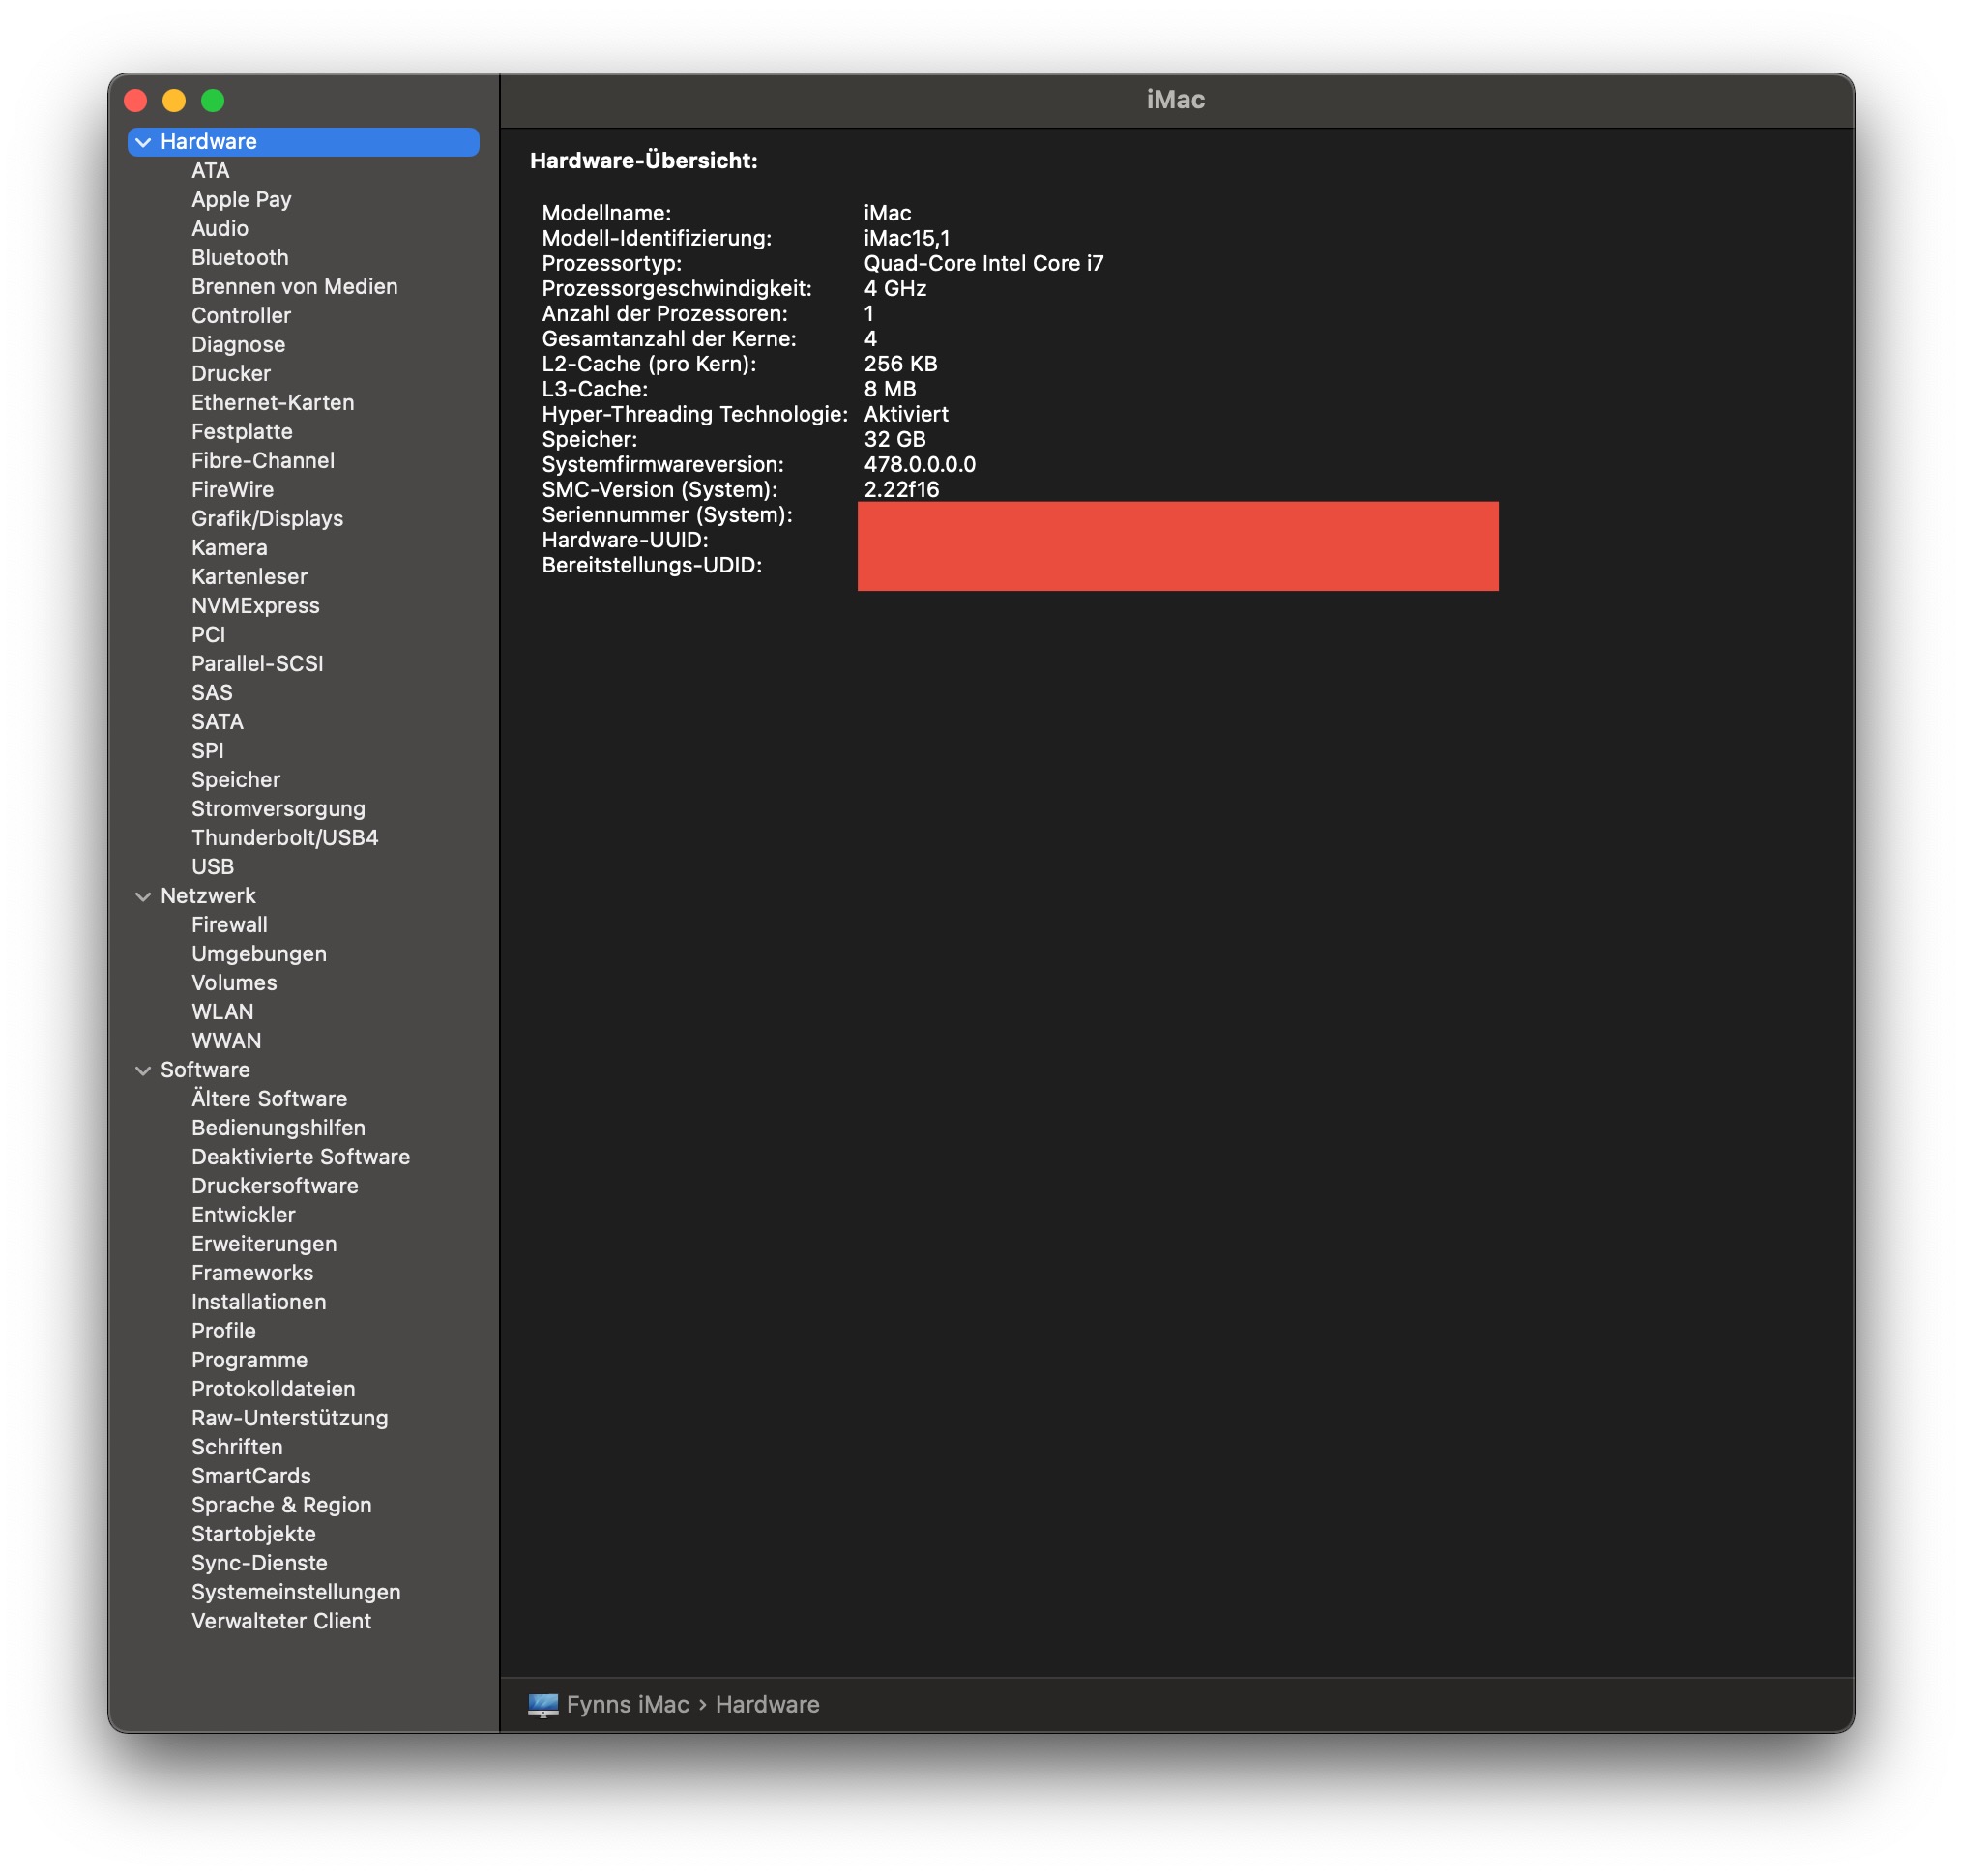Collapse the Hardware section chevron
The image size is (1963, 1876).
click(143, 142)
